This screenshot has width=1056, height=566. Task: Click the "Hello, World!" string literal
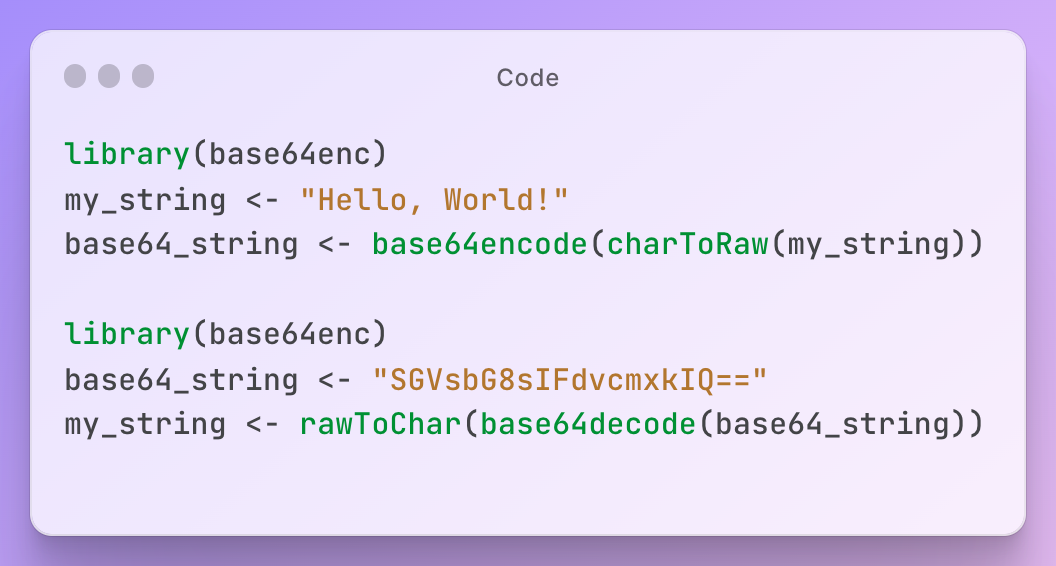point(434,199)
